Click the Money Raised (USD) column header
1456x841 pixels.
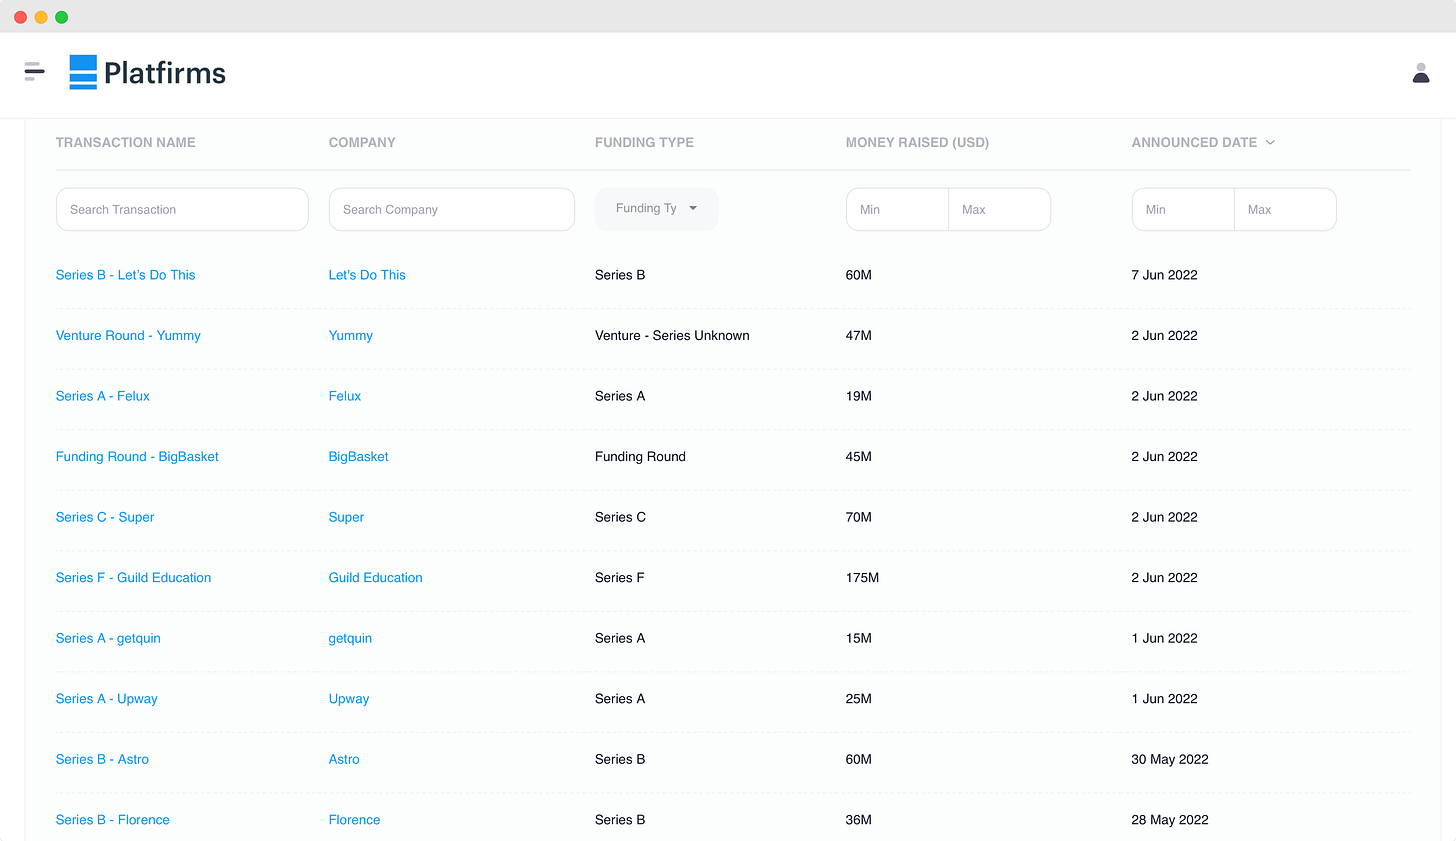(917, 142)
